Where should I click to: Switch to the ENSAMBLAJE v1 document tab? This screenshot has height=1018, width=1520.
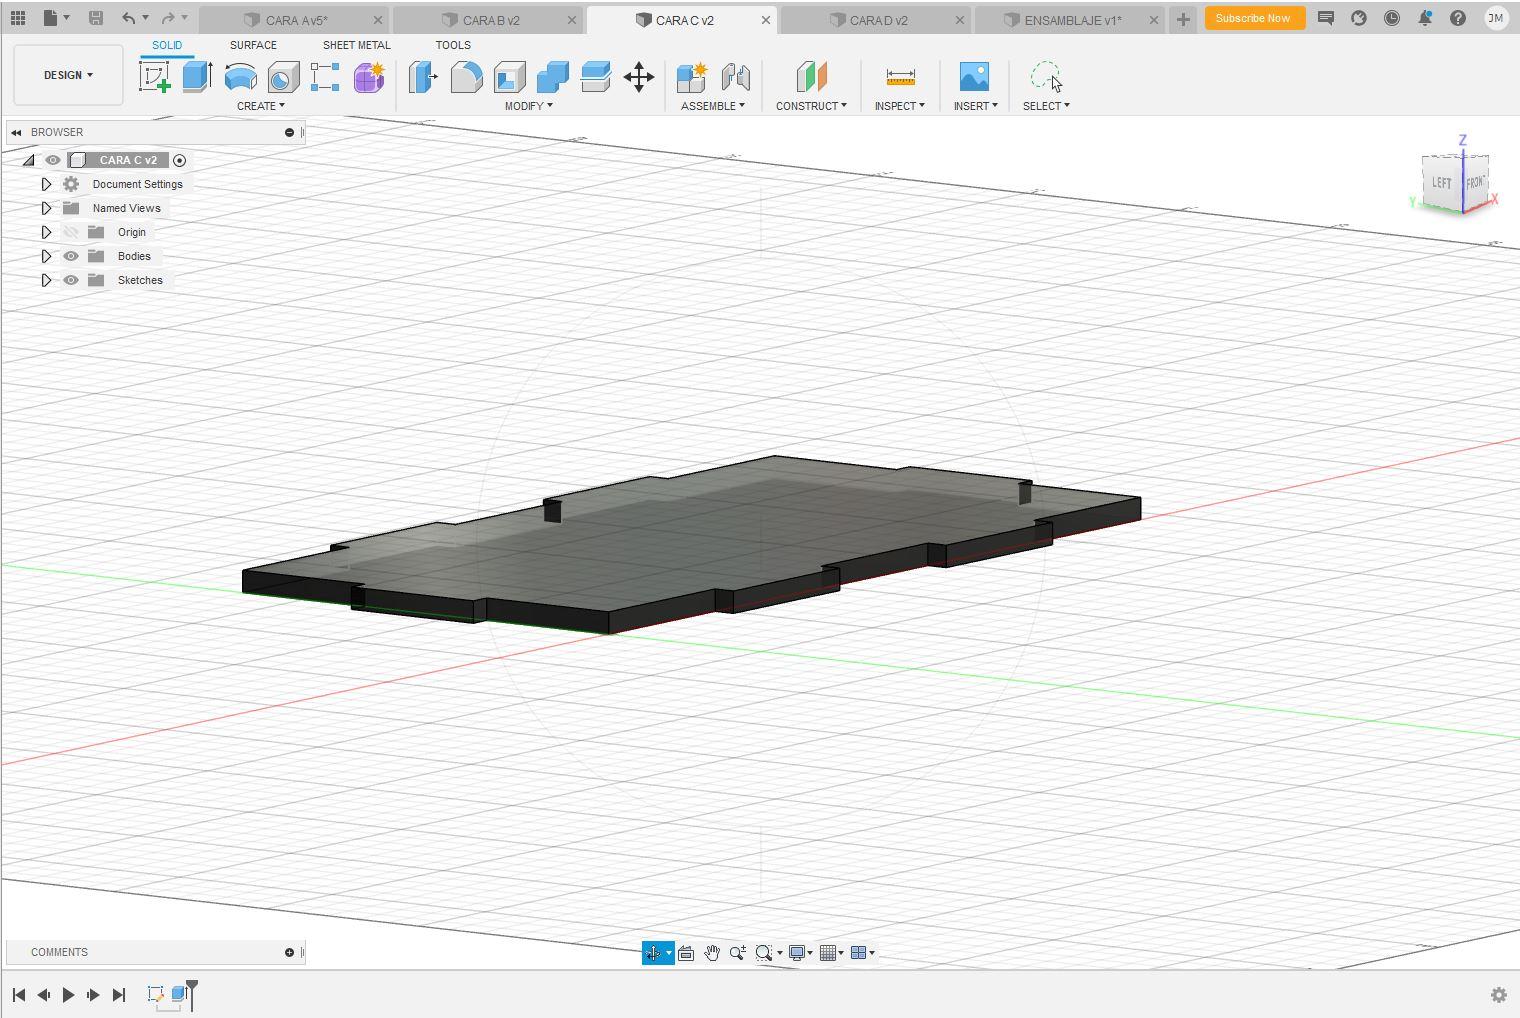(1072, 20)
